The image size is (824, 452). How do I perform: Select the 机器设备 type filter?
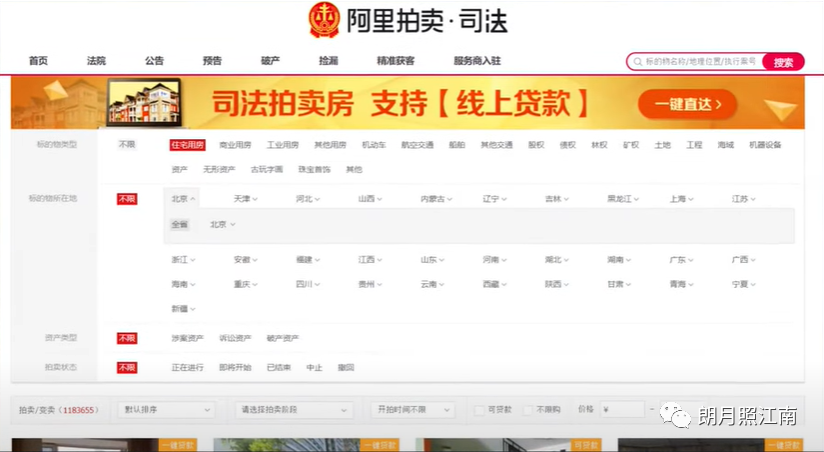[765, 145]
